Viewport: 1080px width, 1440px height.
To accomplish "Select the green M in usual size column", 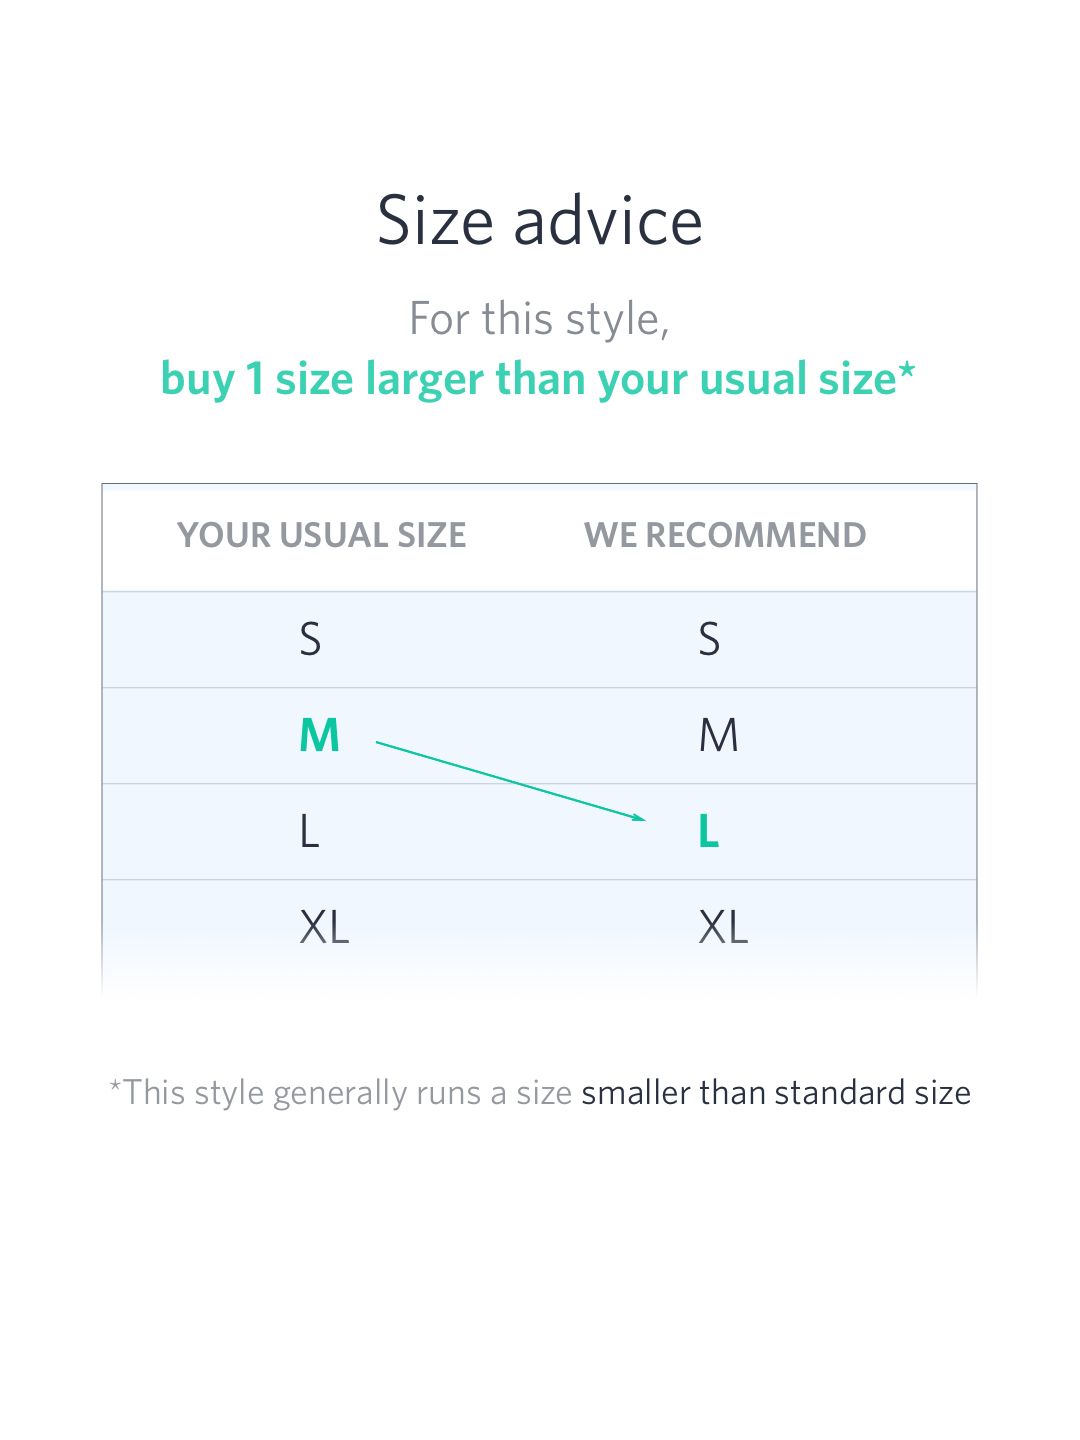I will coord(320,736).
